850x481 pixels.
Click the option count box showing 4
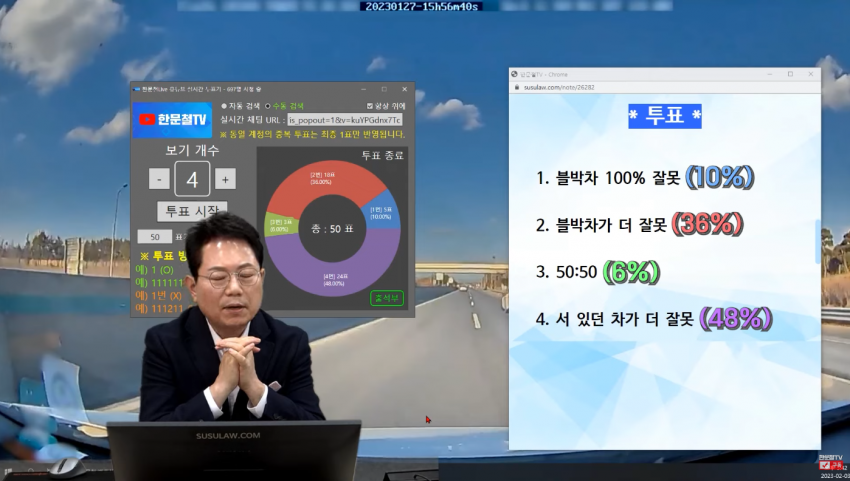pyautogui.click(x=192, y=179)
